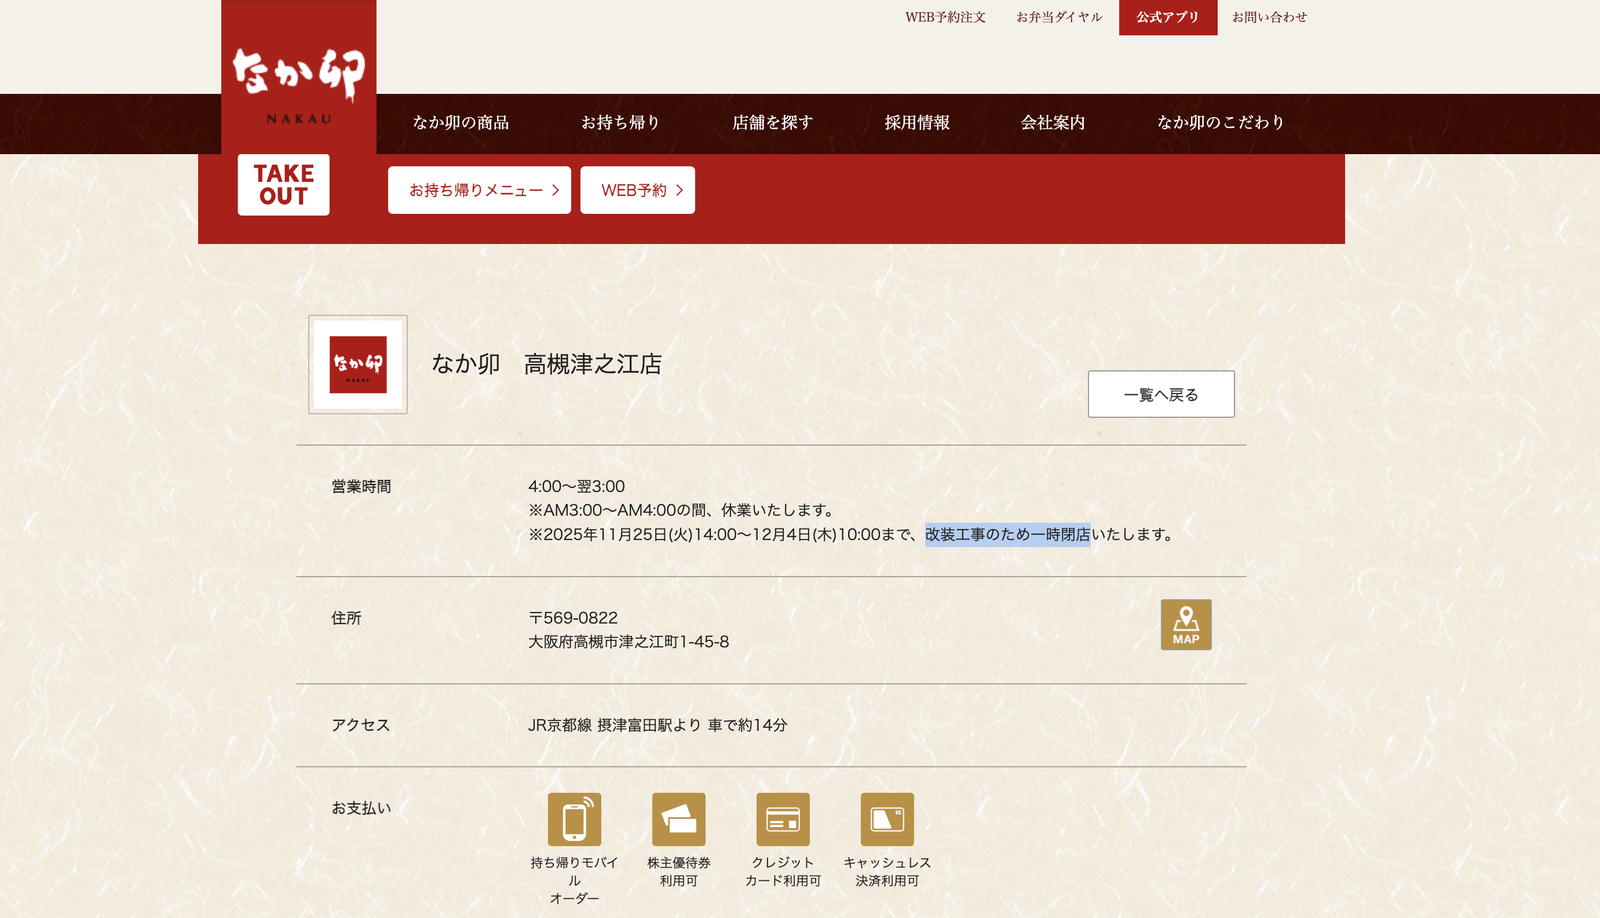Open the 採用情報 menu
This screenshot has height=918, width=1600.
917,123
